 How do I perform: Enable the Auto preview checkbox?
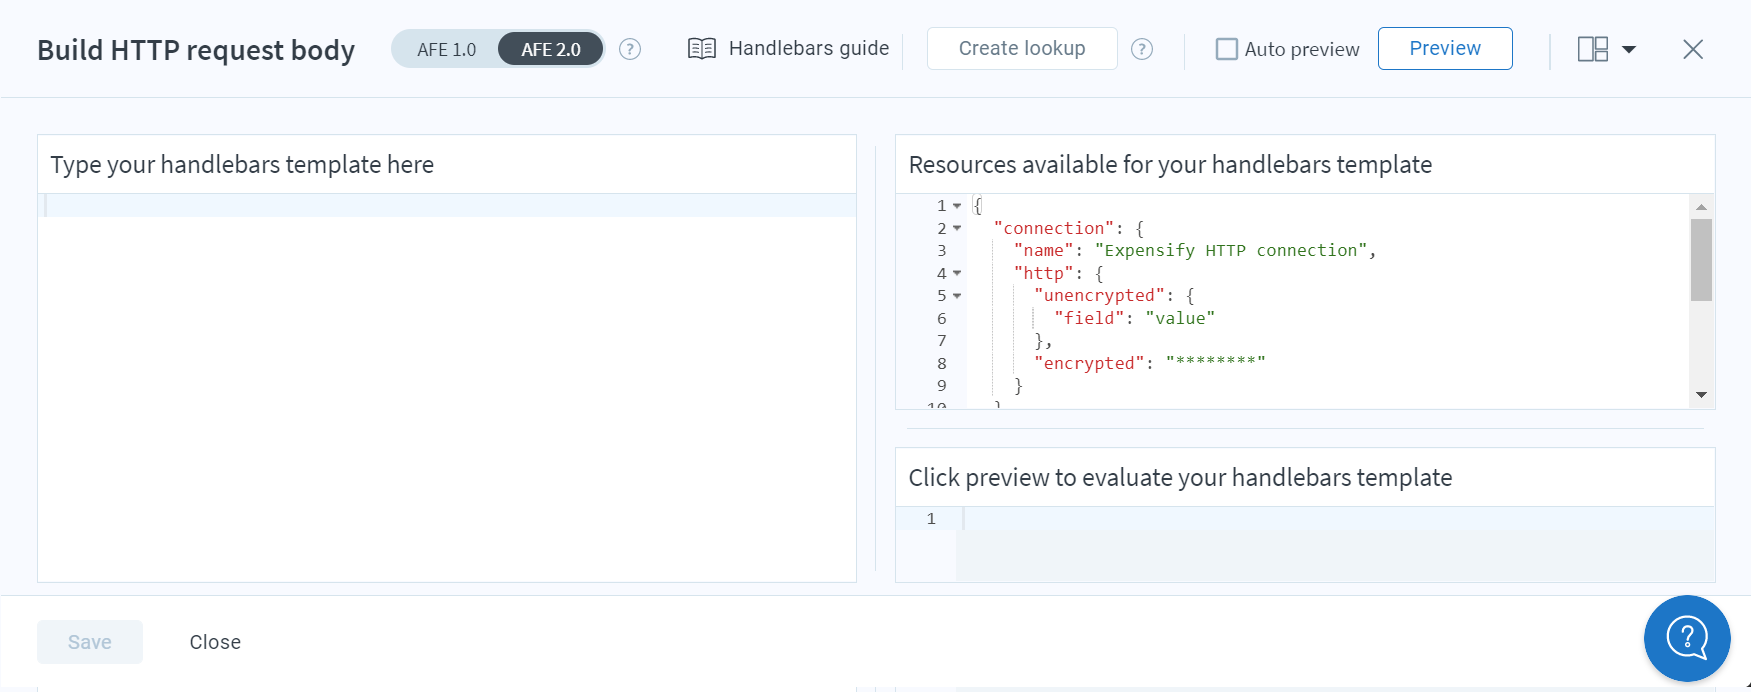coord(1226,49)
